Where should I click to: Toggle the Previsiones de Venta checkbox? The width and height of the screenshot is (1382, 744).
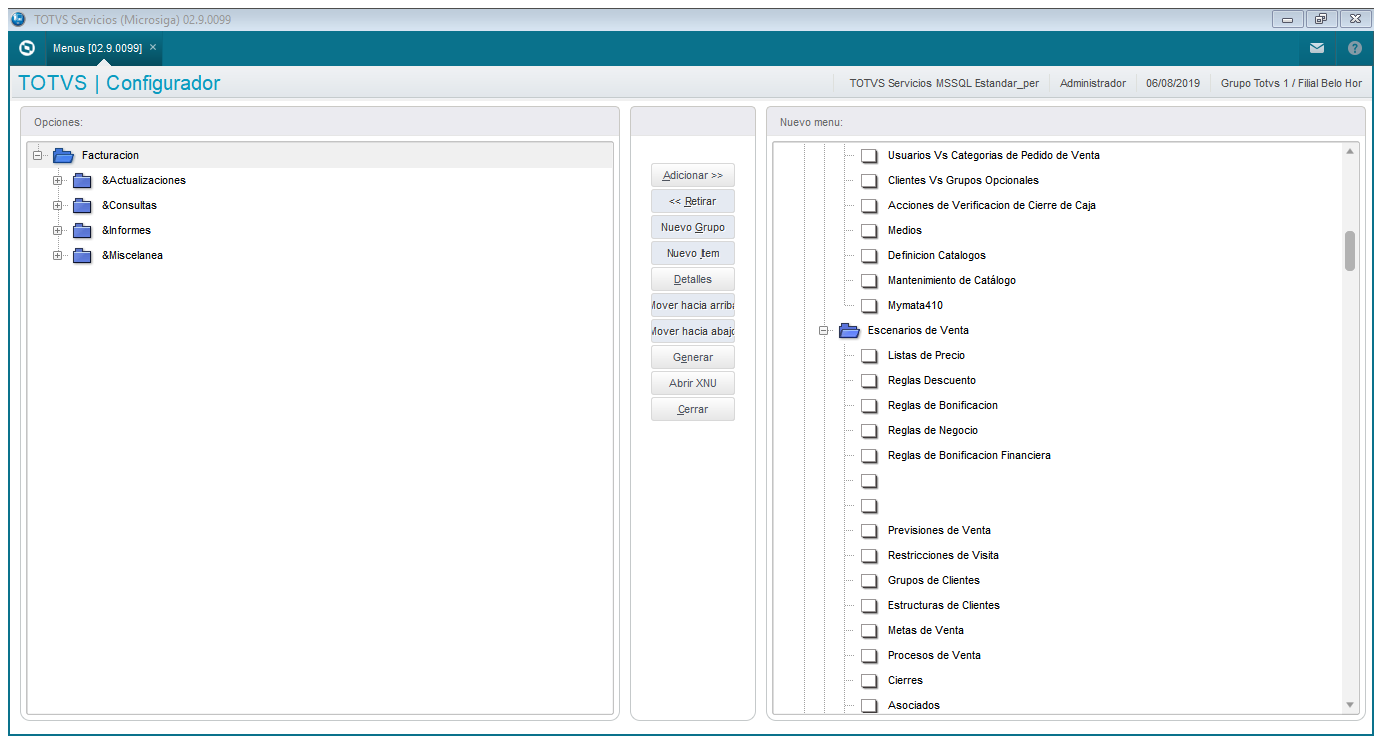tap(869, 530)
